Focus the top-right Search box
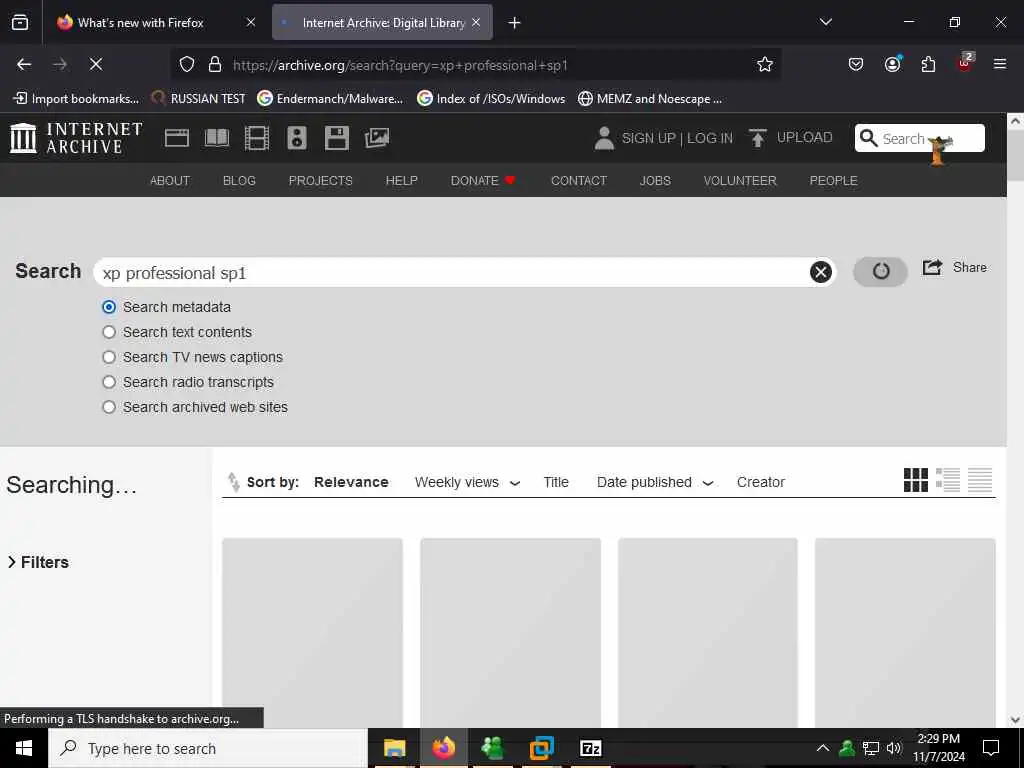The image size is (1024, 768). [x=920, y=138]
